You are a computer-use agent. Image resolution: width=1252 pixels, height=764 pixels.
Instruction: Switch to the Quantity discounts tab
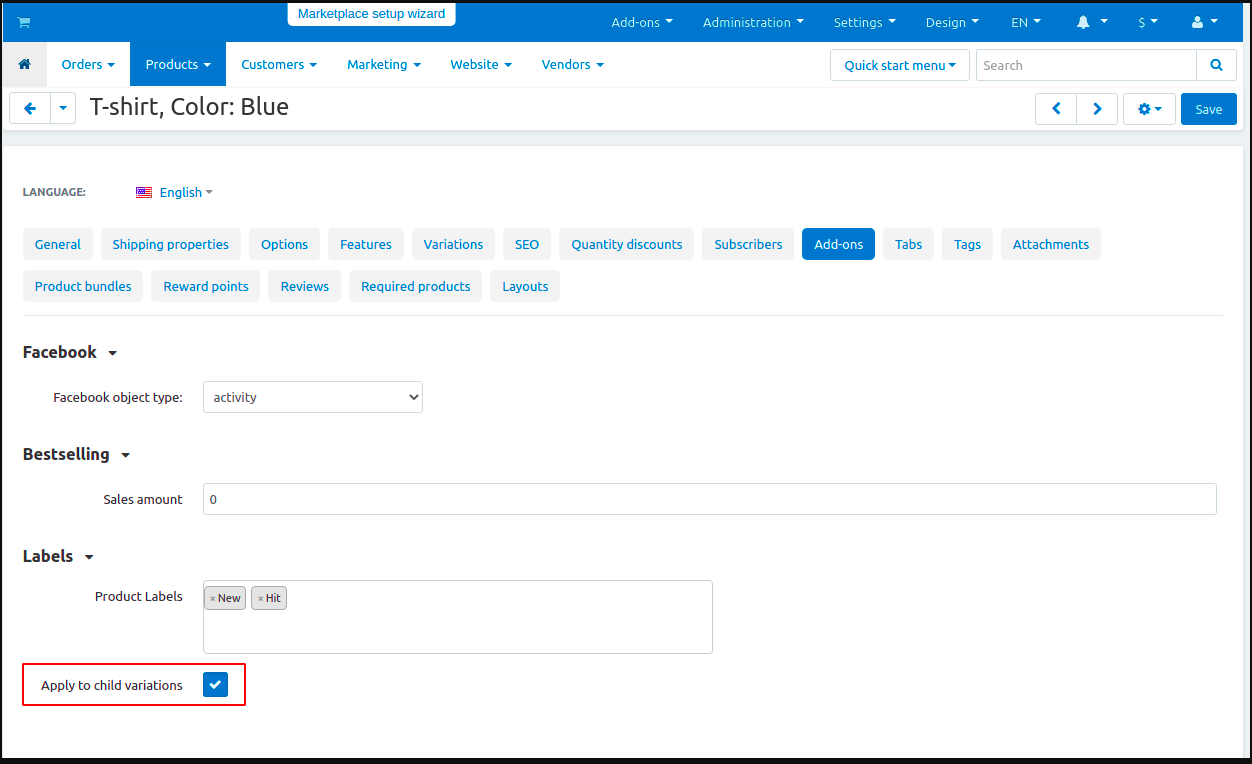[627, 244]
